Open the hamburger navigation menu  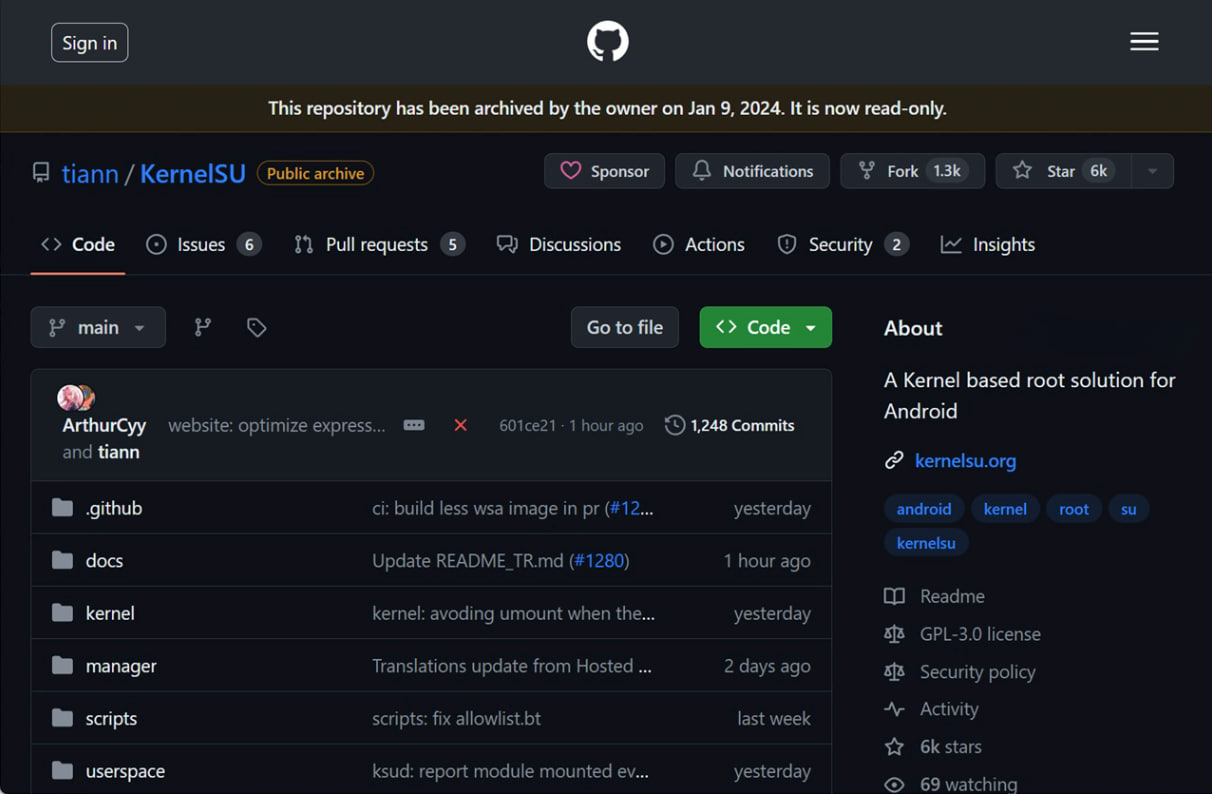pos(1144,42)
